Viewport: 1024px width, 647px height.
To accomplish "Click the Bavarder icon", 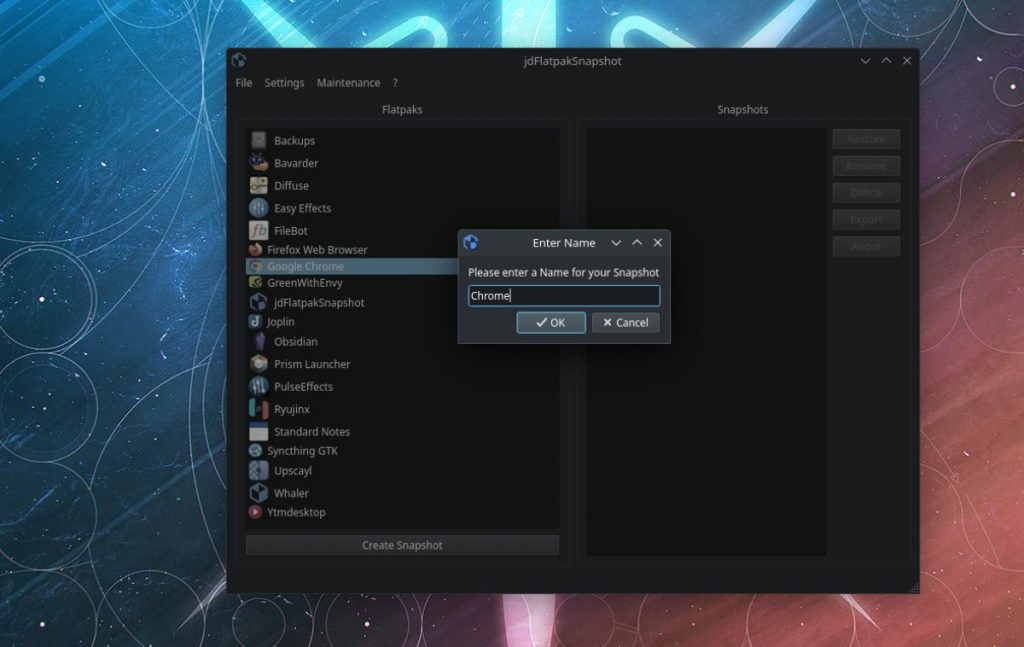I will click(x=259, y=162).
